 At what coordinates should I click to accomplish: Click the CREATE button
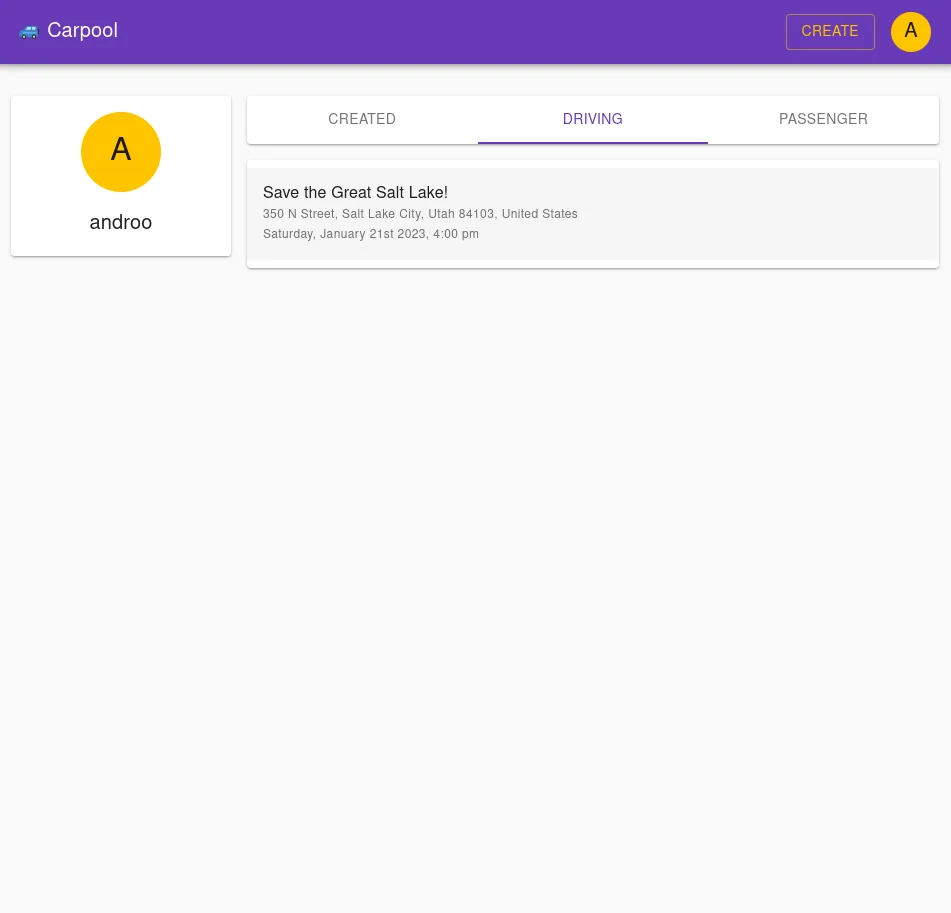(830, 32)
